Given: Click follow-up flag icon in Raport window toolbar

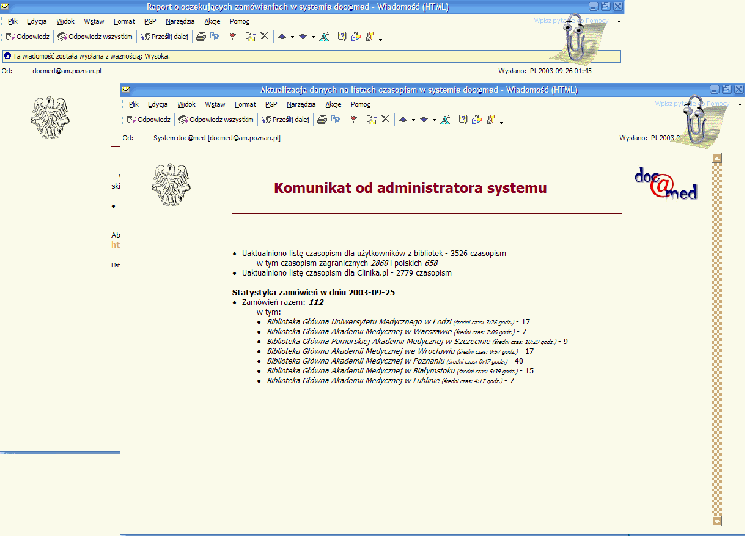Looking at the screenshot, I should pos(233,36).
